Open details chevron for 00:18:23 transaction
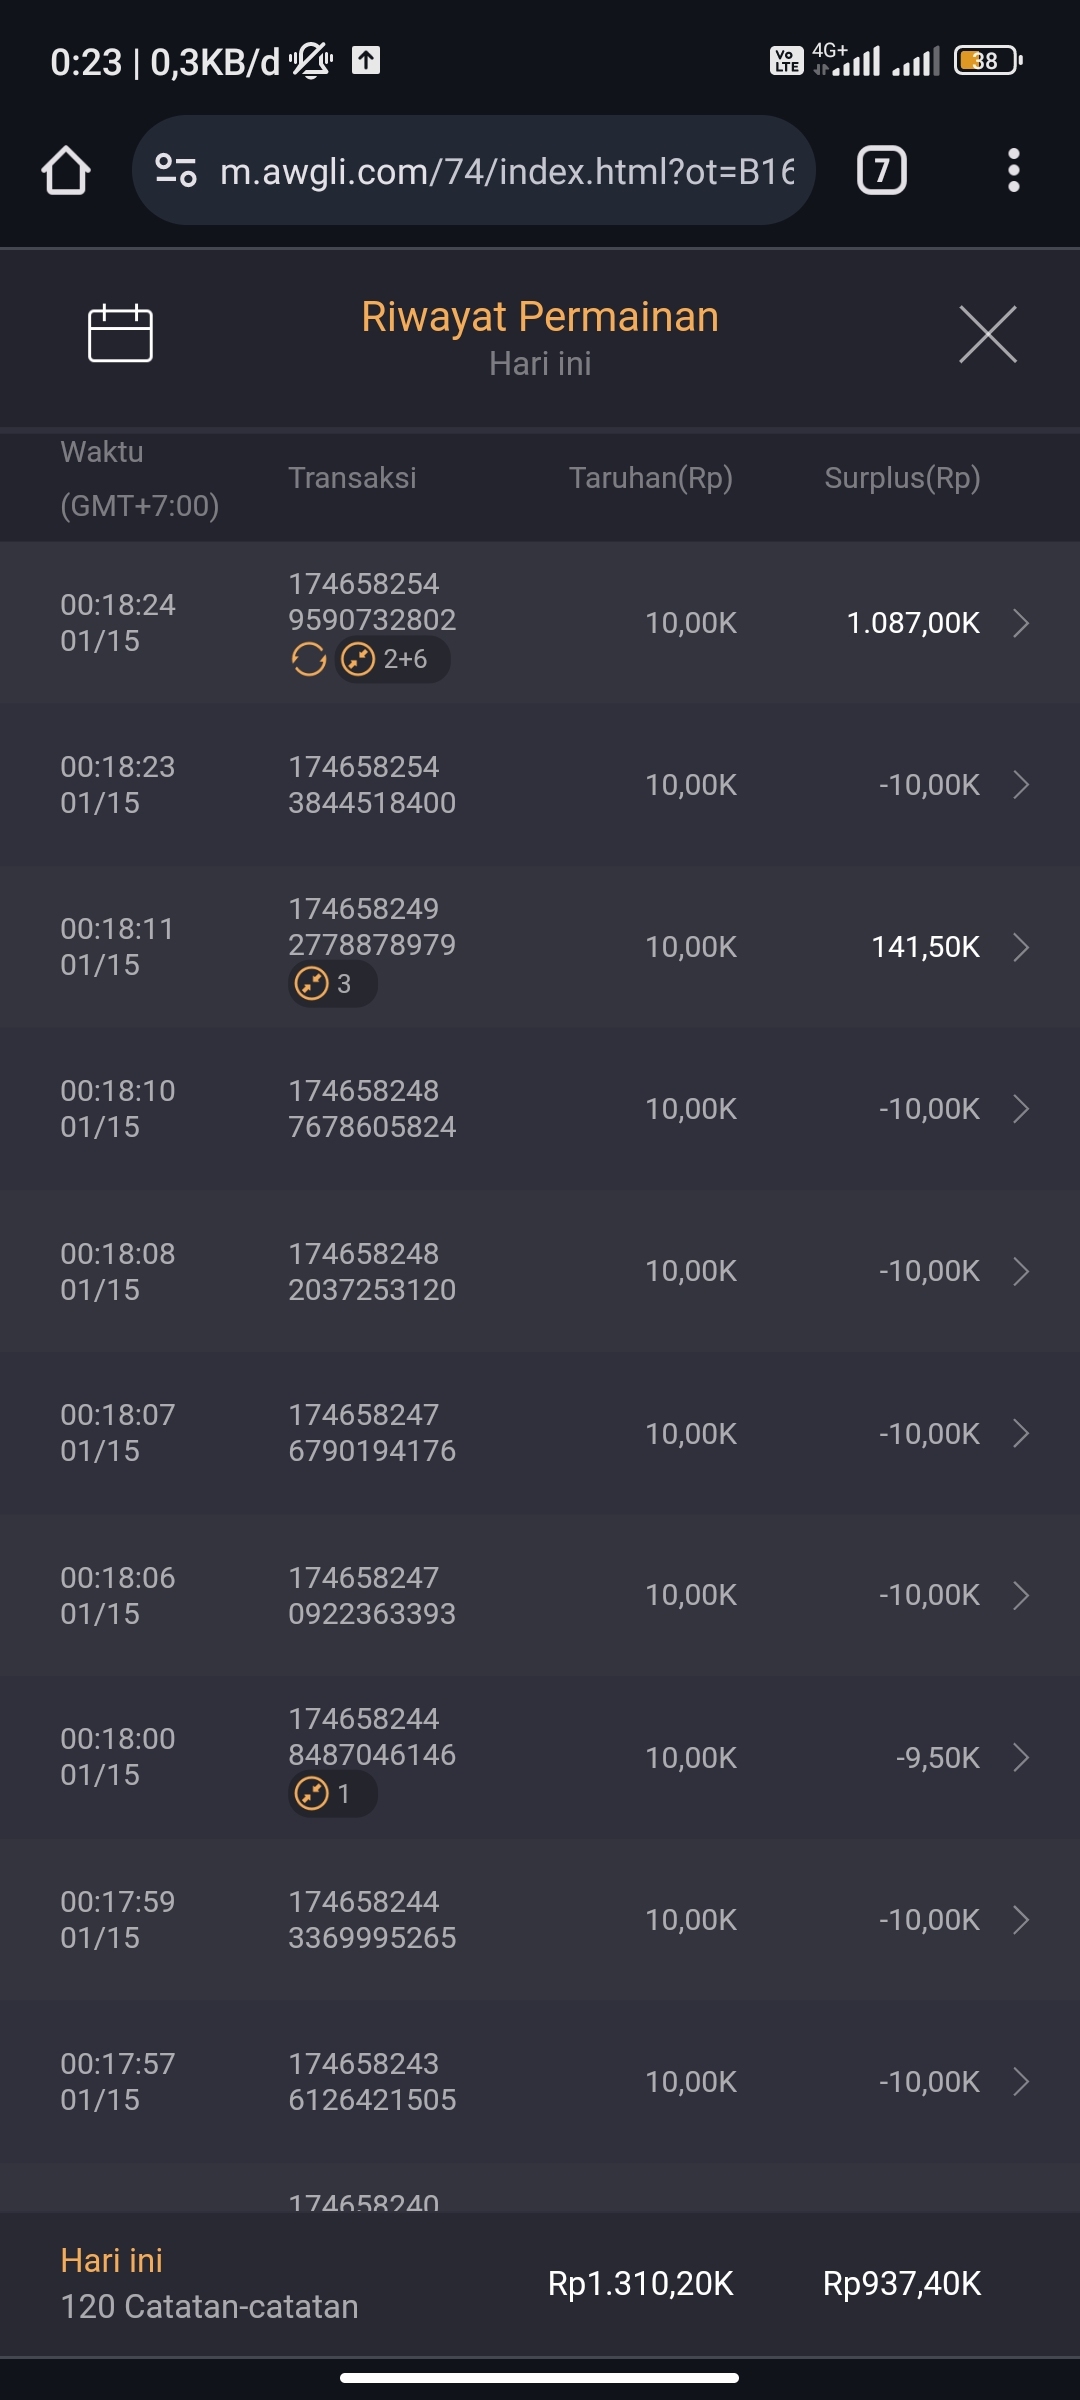 [1020, 785]
